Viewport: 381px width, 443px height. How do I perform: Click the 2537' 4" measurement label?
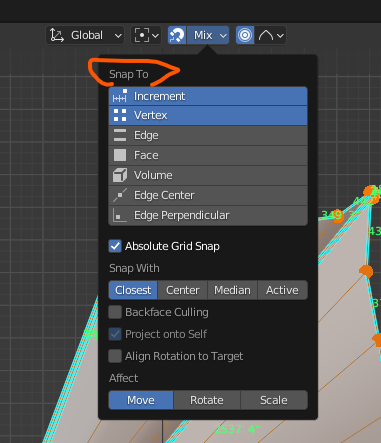237,429
